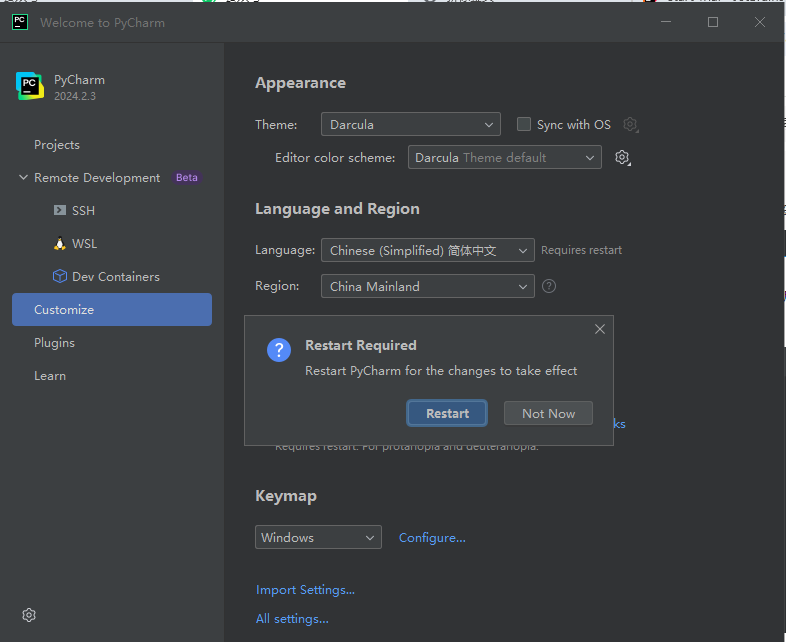Open the SSH remote development entry
Screen dimensions: 786x642
(x=112, y=210)
